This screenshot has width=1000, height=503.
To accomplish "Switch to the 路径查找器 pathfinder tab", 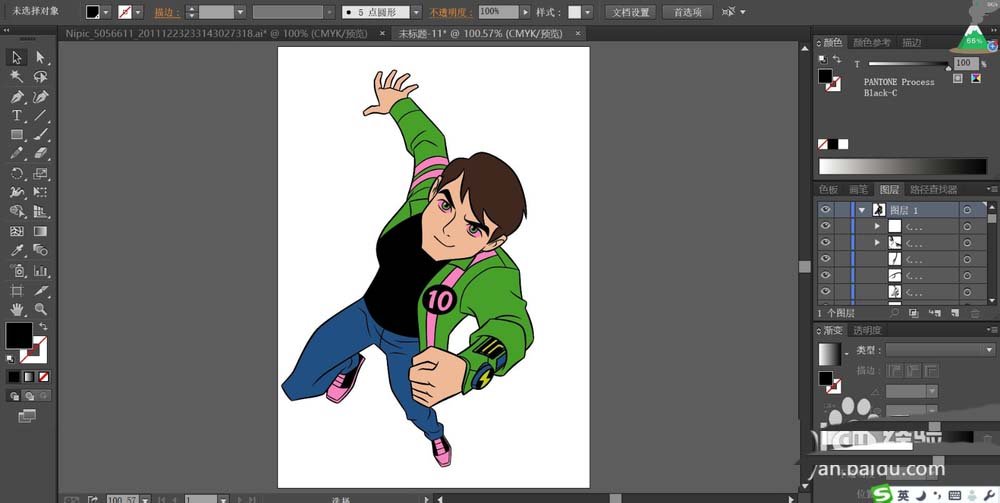I will 933,189.
